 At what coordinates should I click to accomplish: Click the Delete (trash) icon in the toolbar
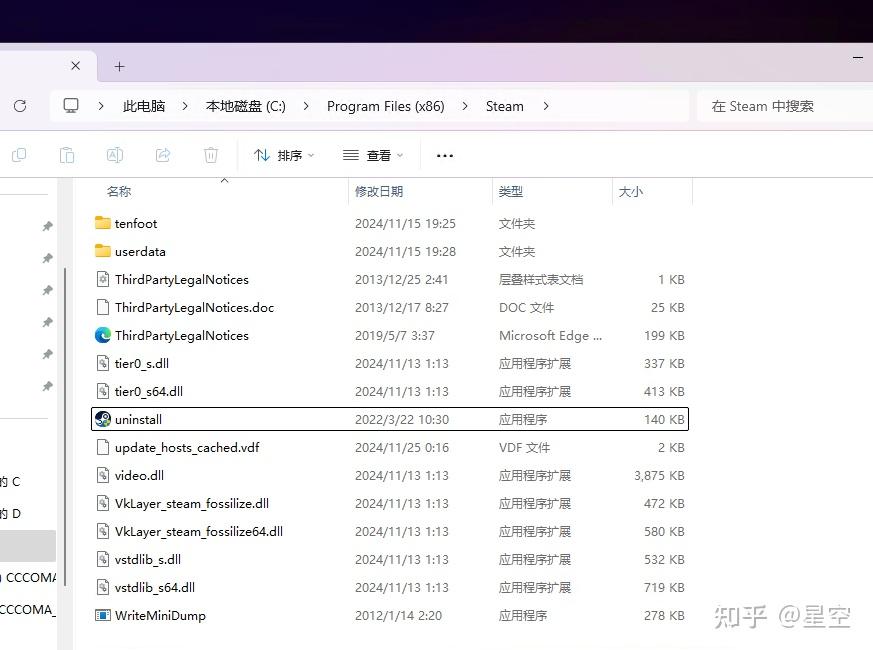point(210,155)
